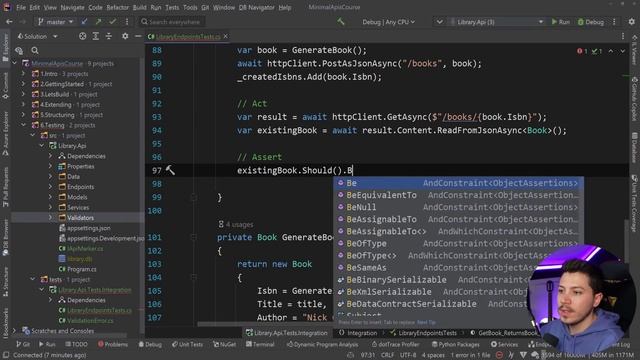Open the Terminal tool window
This screenshot has height=360, width=640.
(x=260, y=344)
